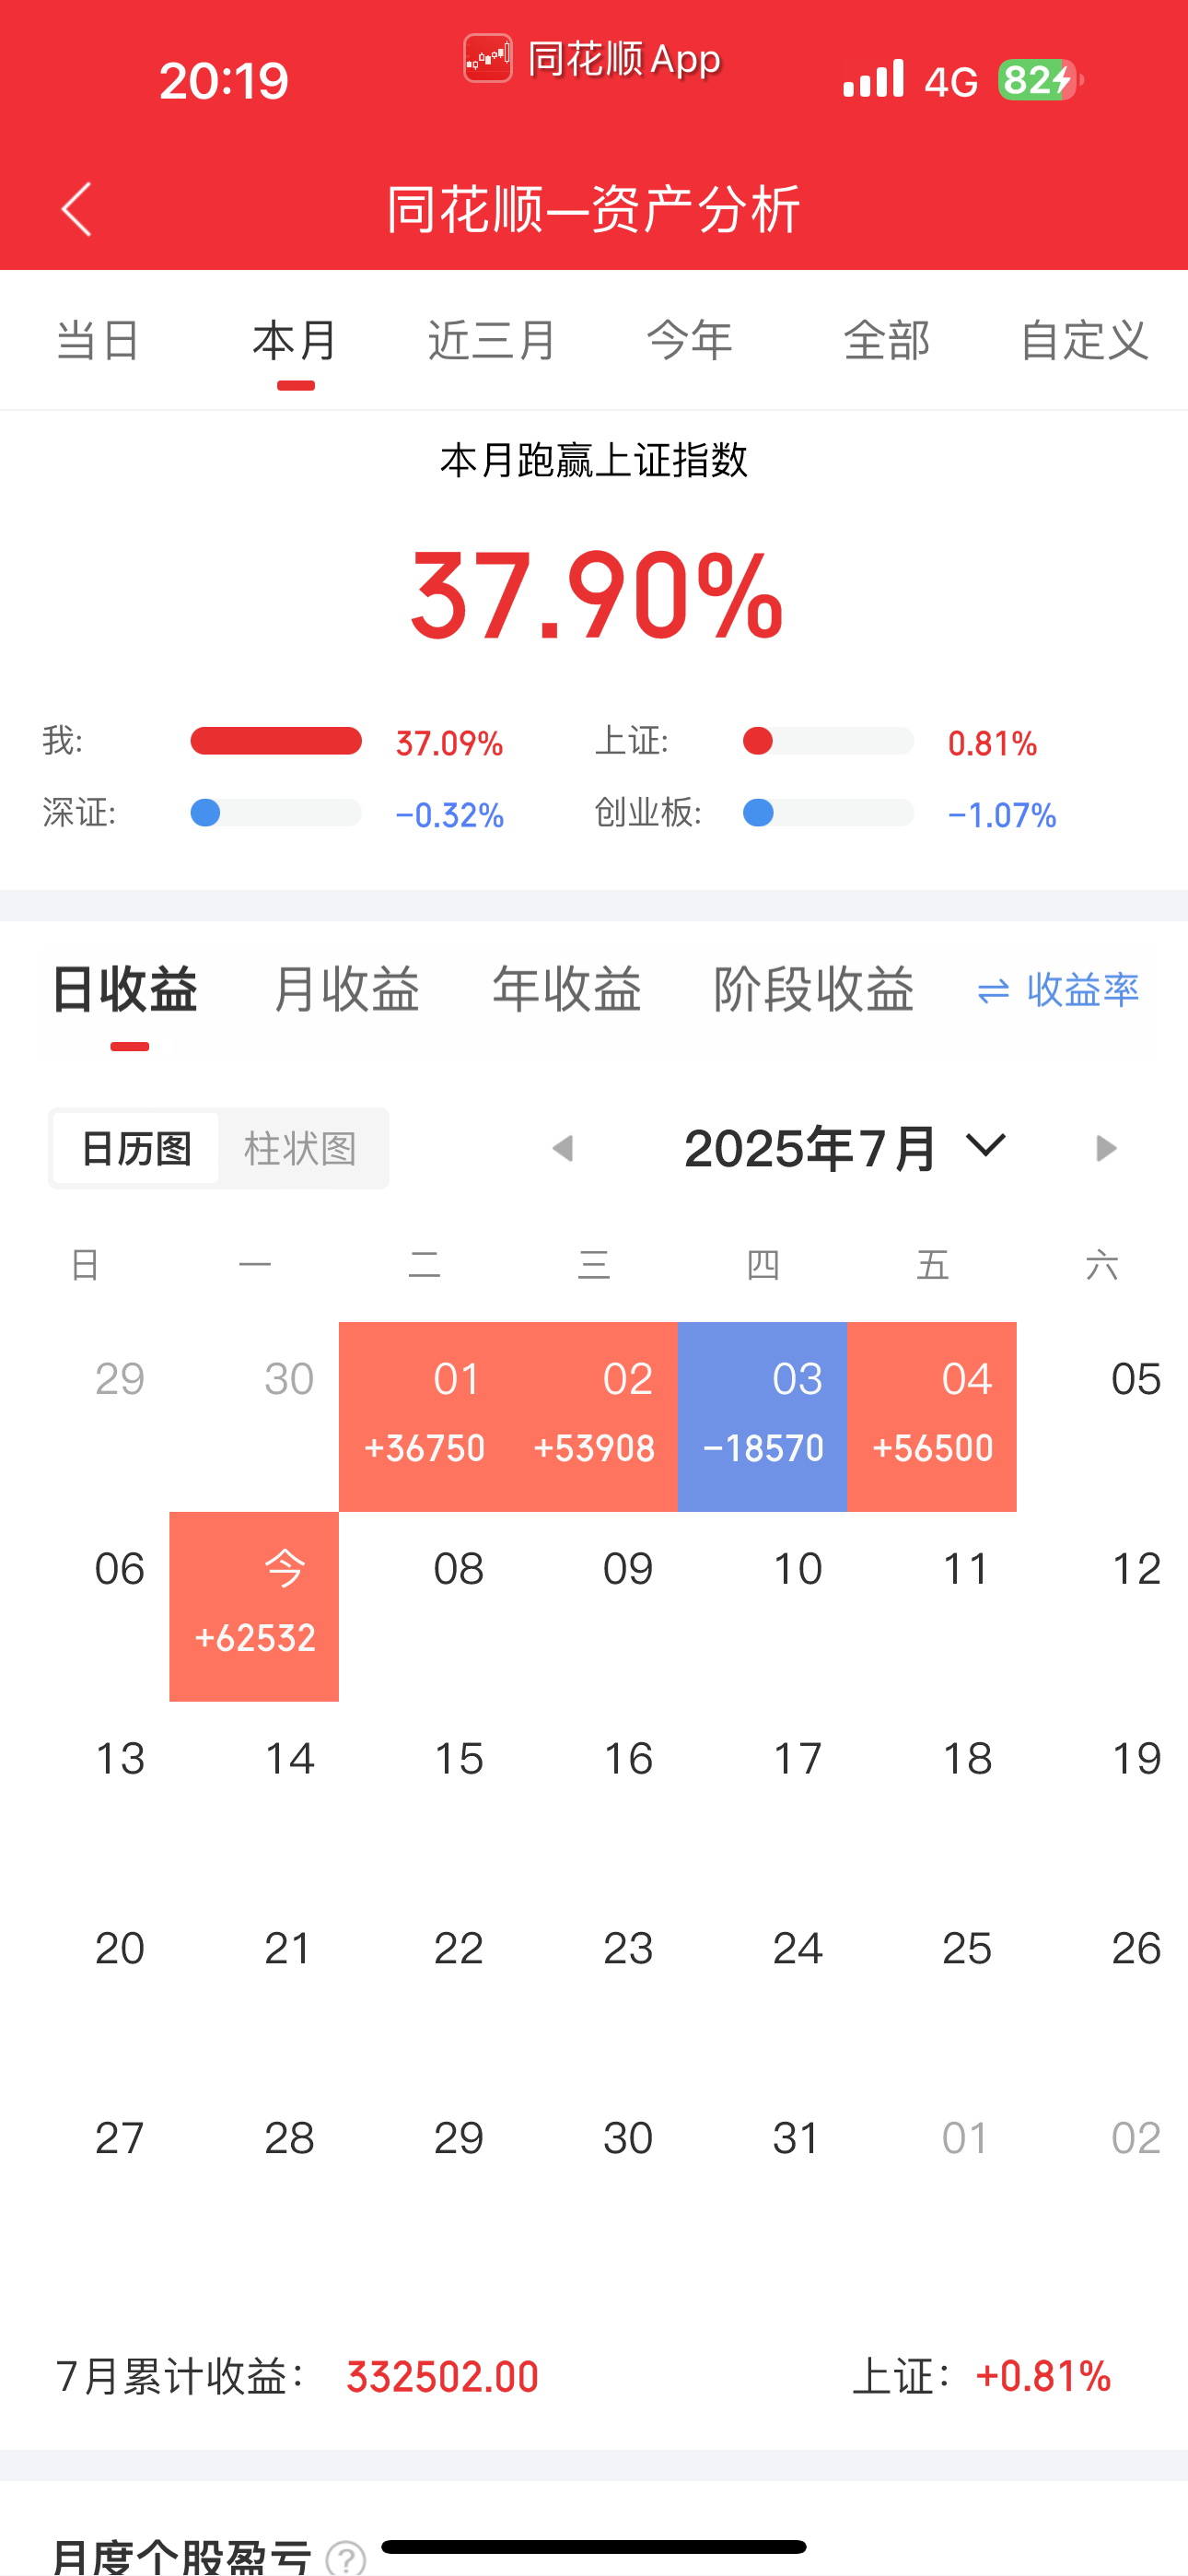Tap the July 03 cell −18570
This screenshot has height=2576, width=1188.
tap(763, 1416)
